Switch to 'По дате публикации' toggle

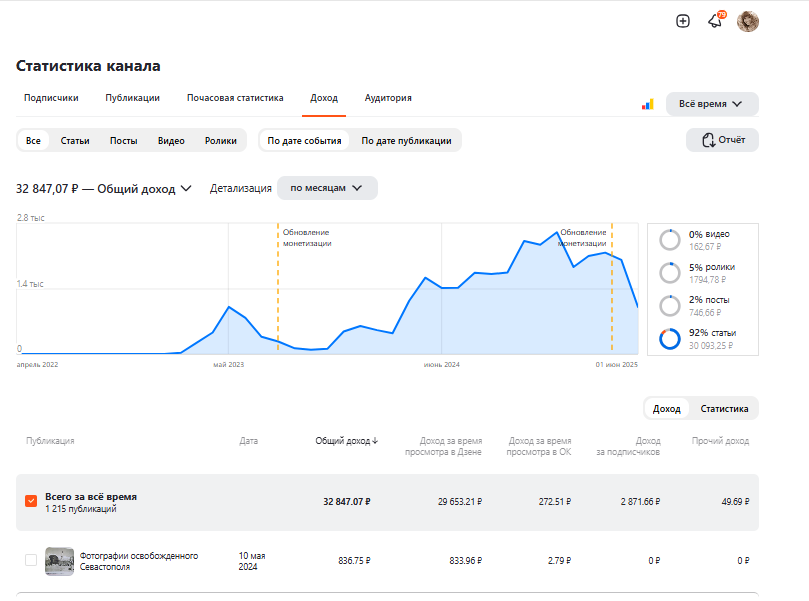coord(406,141)
